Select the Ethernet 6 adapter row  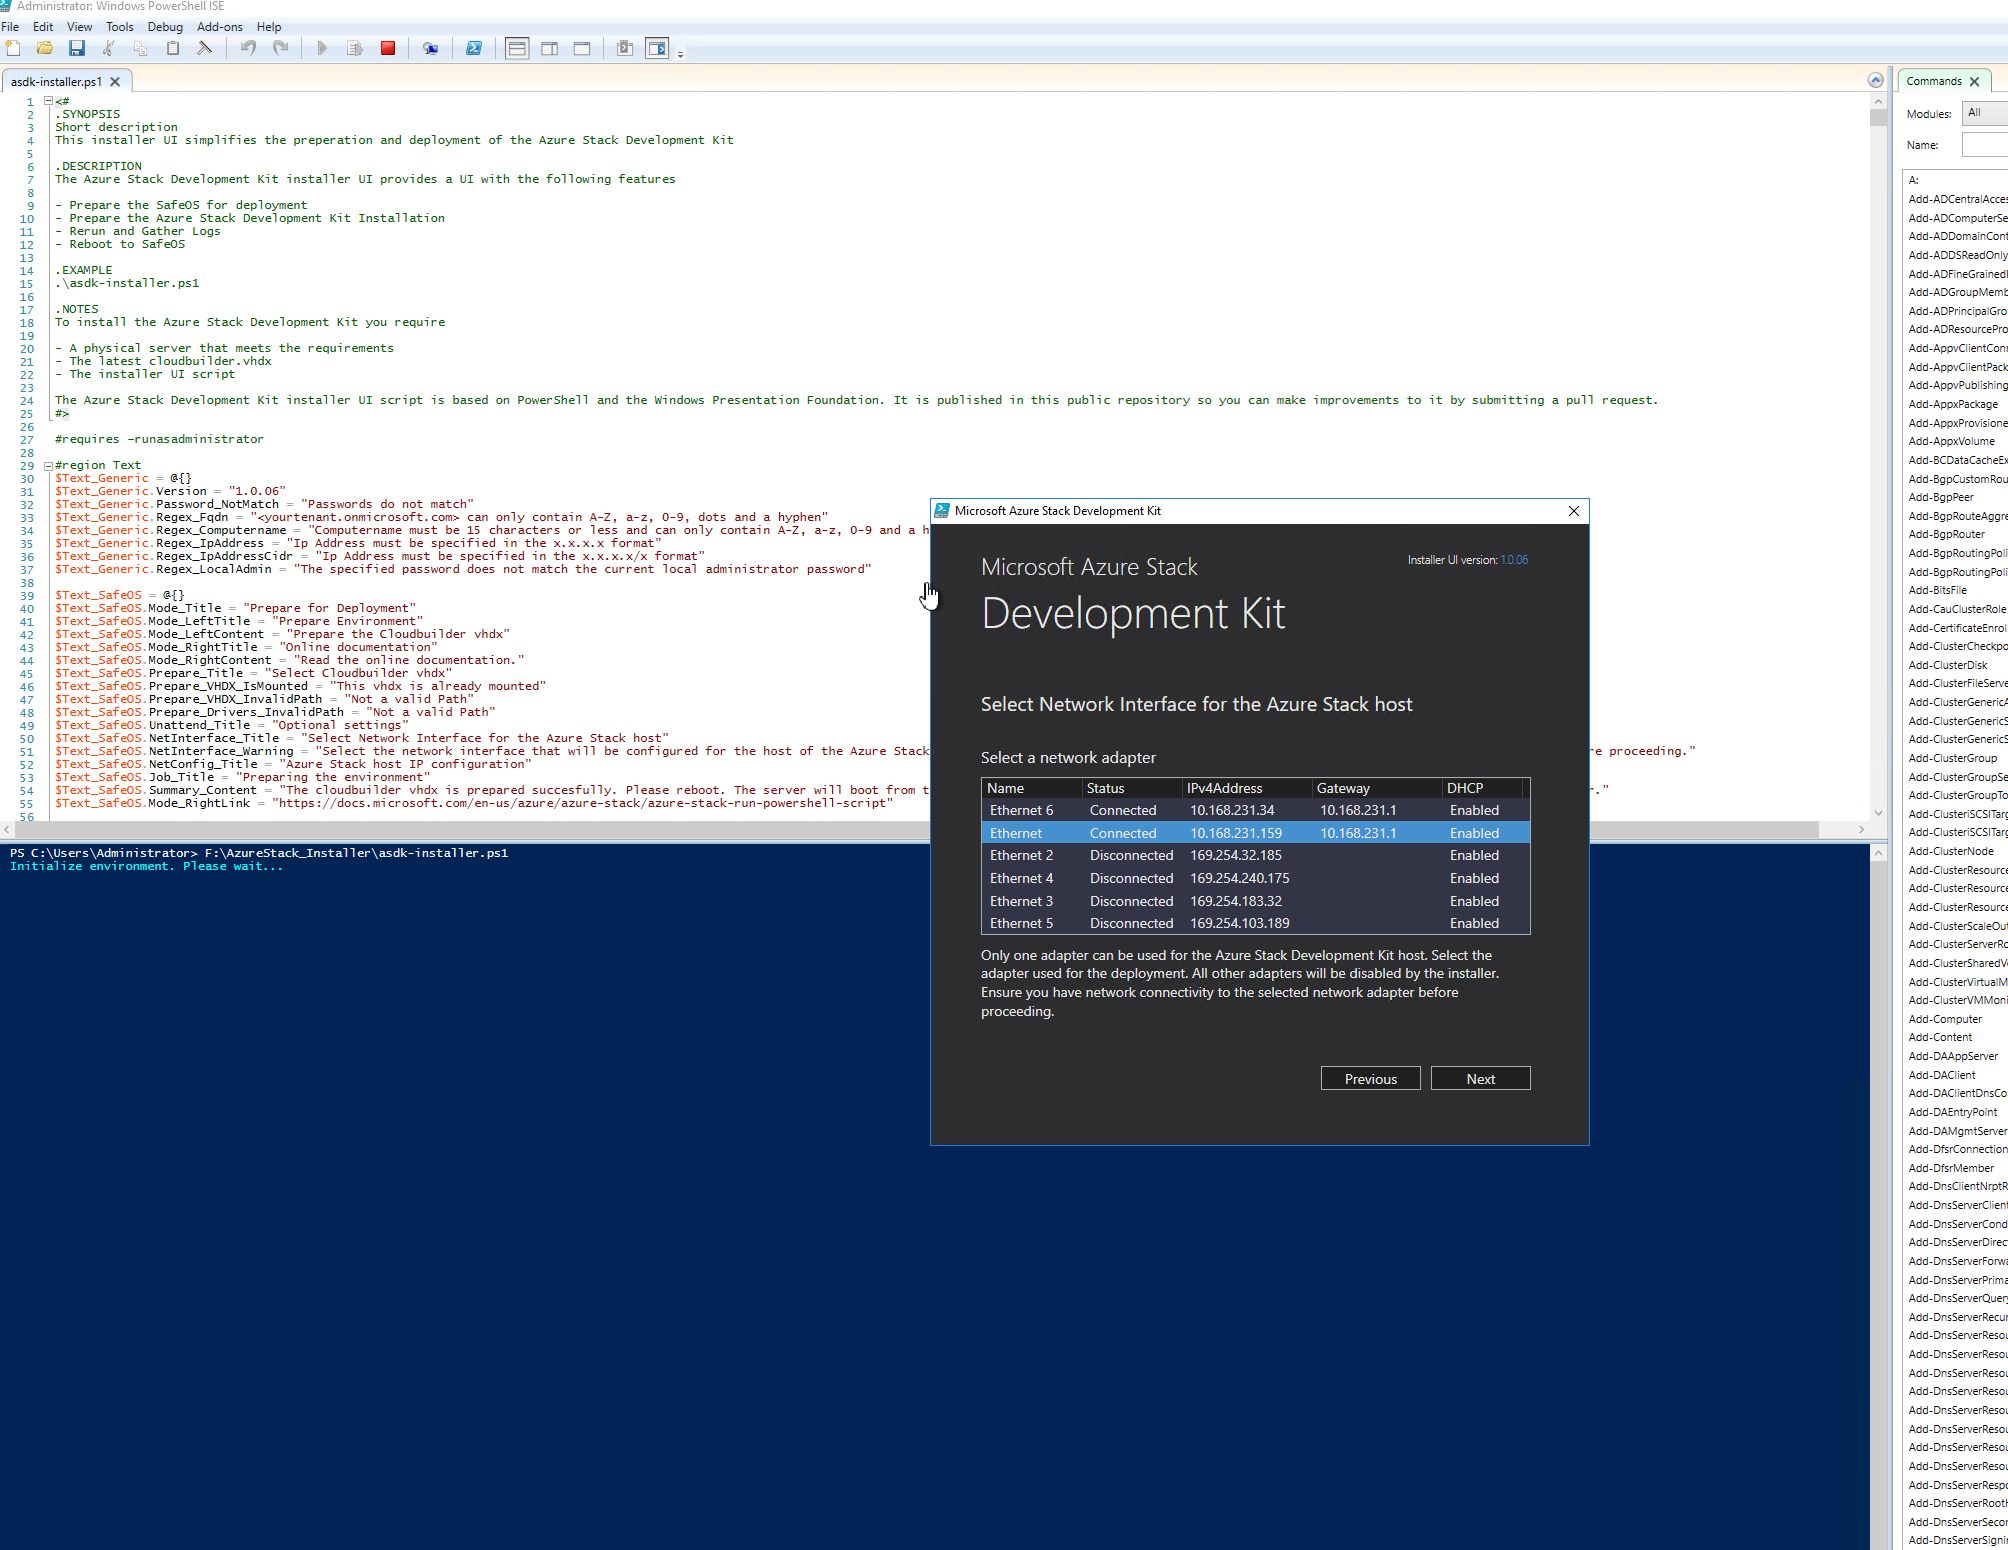pos(1256,810)
